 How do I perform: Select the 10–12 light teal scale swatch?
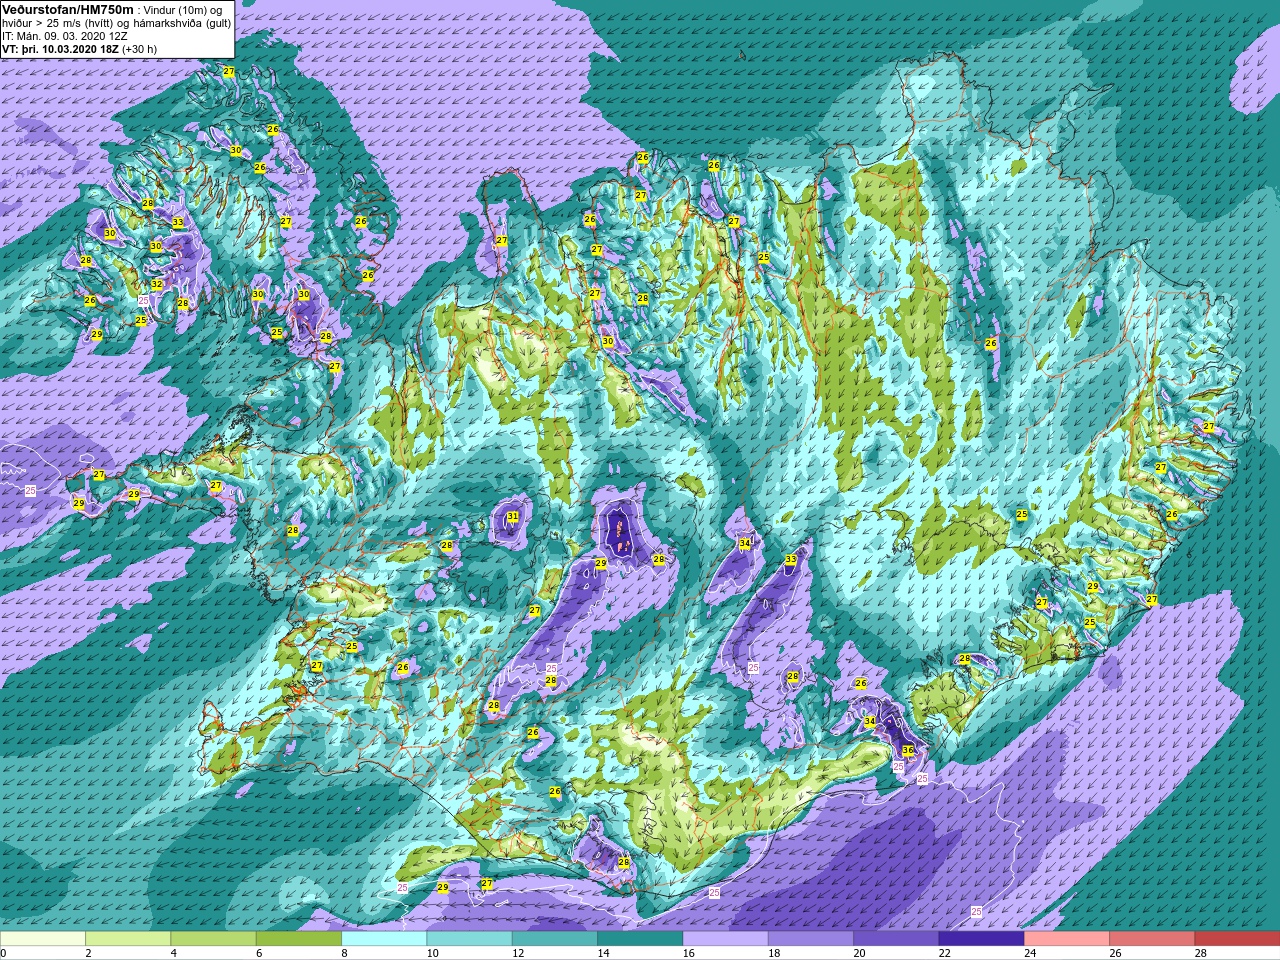pos(469,939)
